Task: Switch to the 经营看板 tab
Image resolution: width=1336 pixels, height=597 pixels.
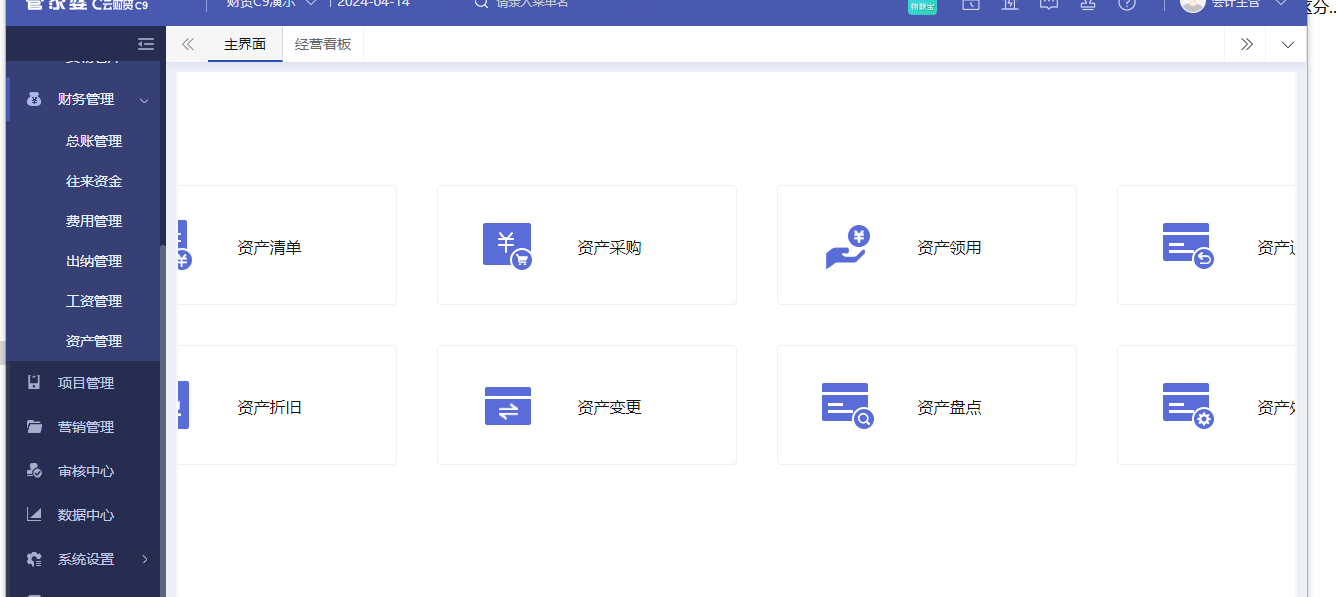Action: pos(323,44)
